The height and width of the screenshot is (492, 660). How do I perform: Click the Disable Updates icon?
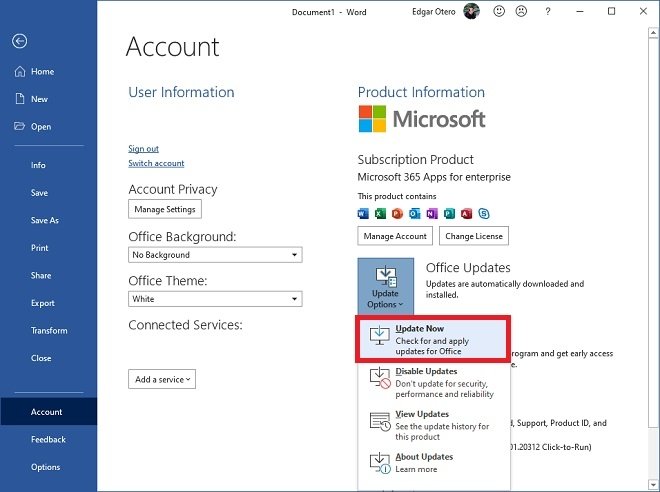380,378
